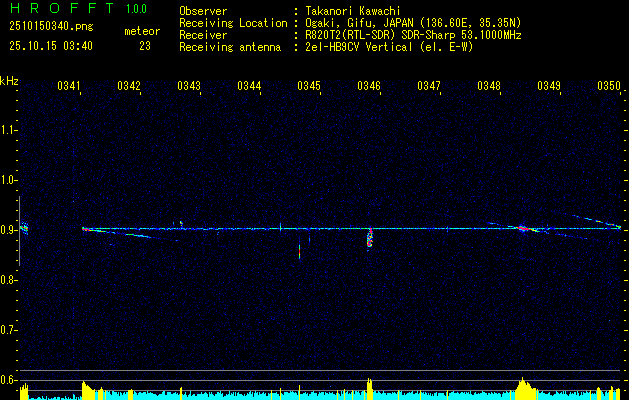The height and width of the screenshot is (400, 629).
Task: Click the Observer field label
Action: (x=203, y=11)
